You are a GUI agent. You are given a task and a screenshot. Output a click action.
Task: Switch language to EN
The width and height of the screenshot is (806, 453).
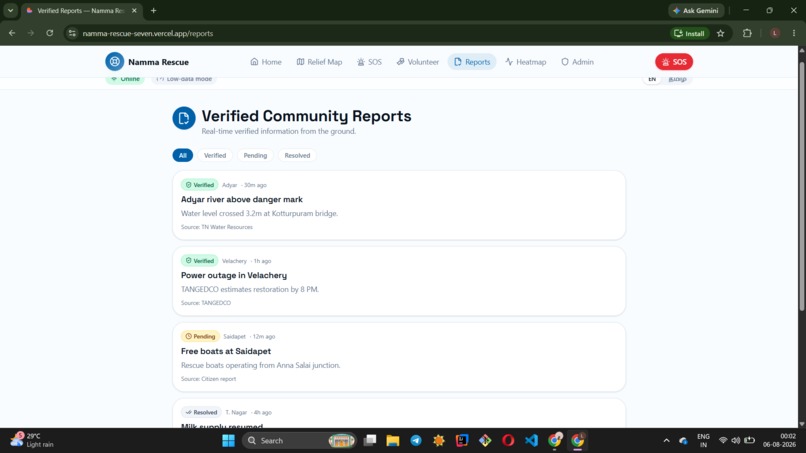(x=652, y=79)
